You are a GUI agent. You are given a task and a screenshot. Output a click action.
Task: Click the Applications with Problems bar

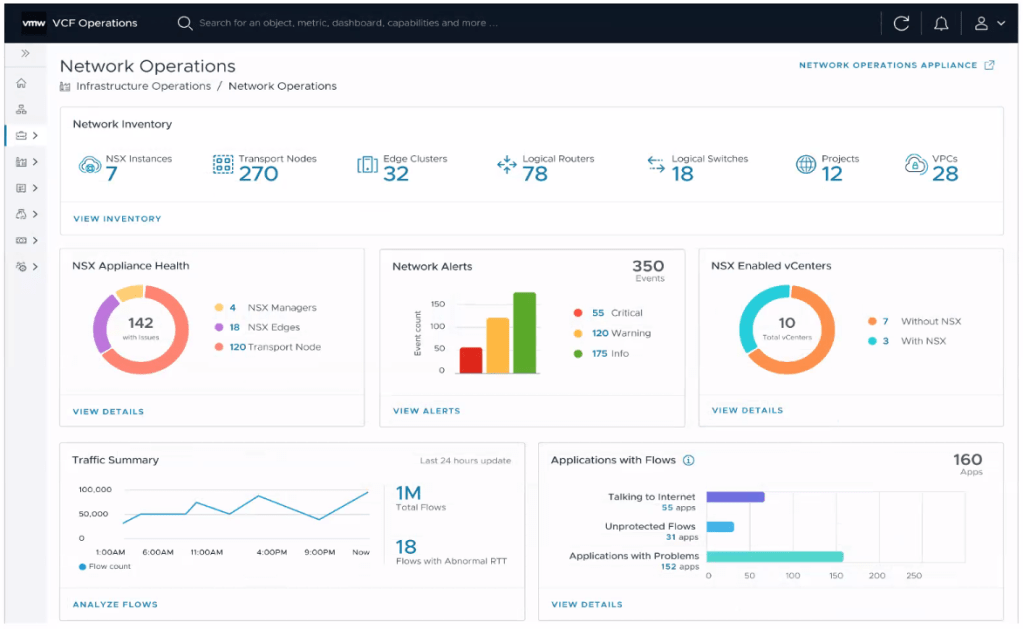pyautogui.click(x=775, y=557)
